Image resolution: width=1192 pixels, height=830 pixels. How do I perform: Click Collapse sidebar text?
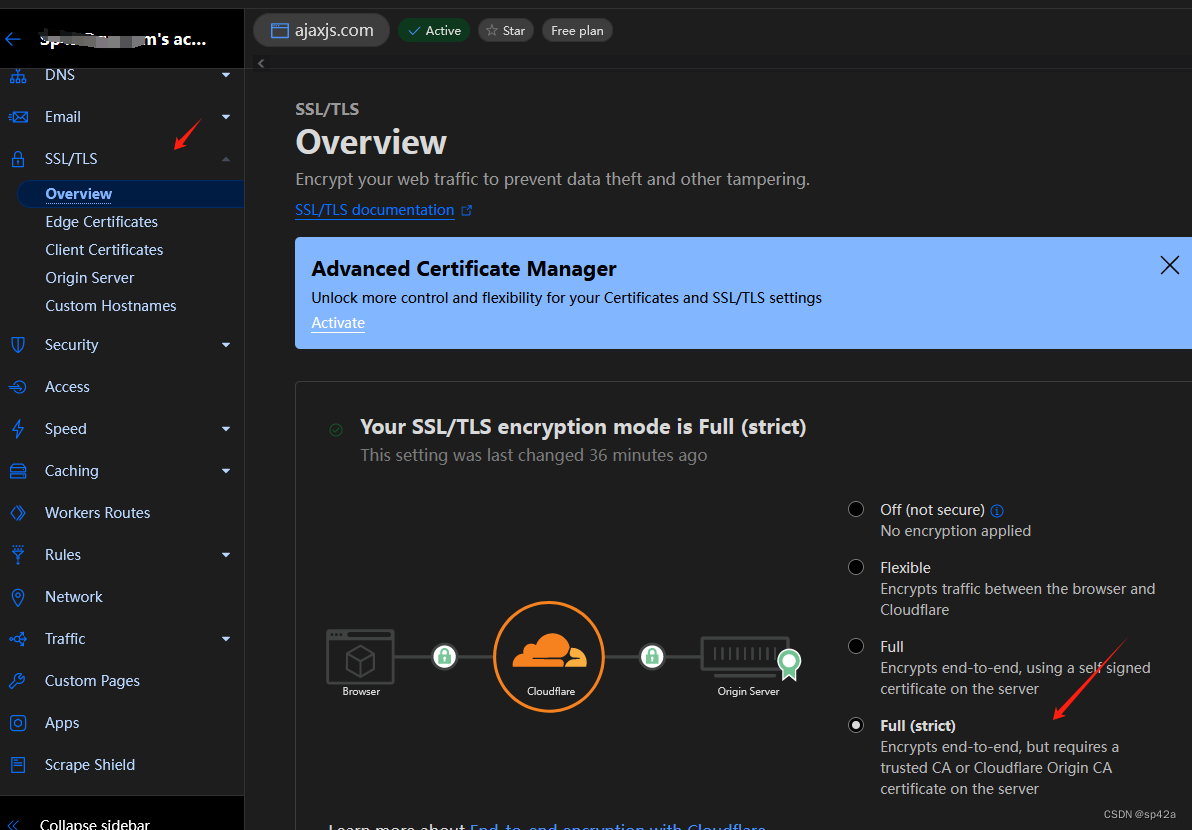tap(95, 824)
